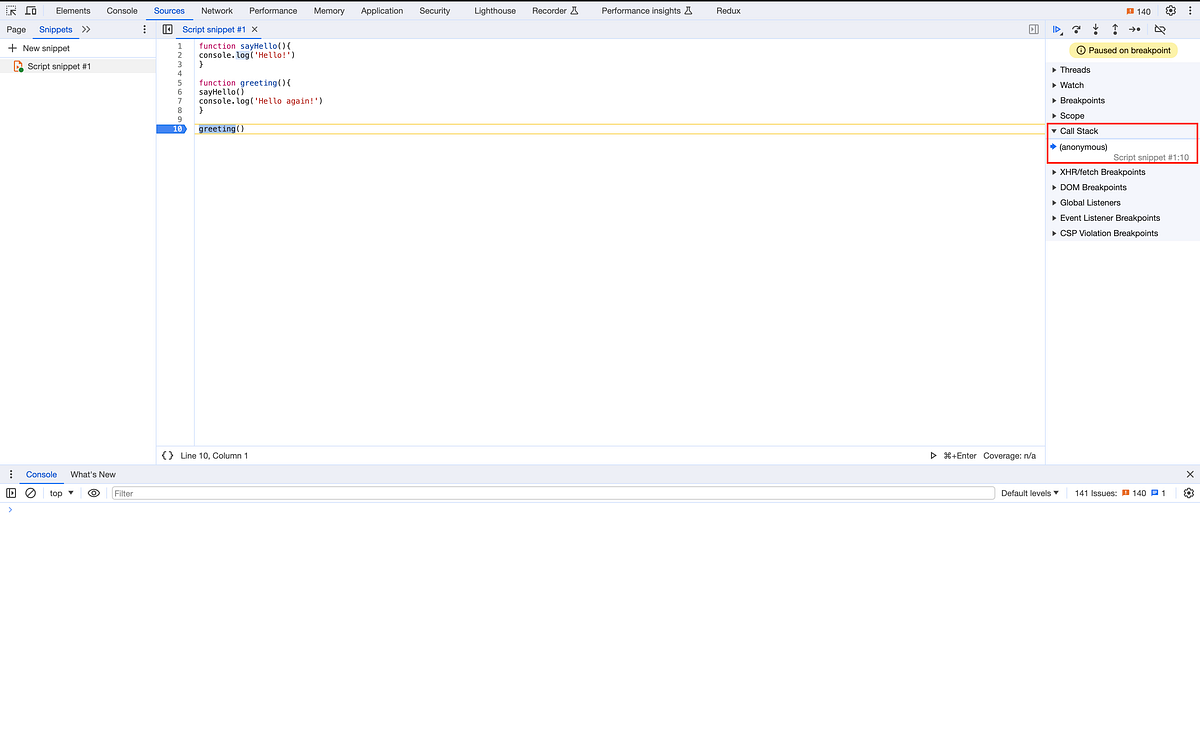Click the live expression eye icon
This screenshot has width=1200, height=751.
coord(94,492)
